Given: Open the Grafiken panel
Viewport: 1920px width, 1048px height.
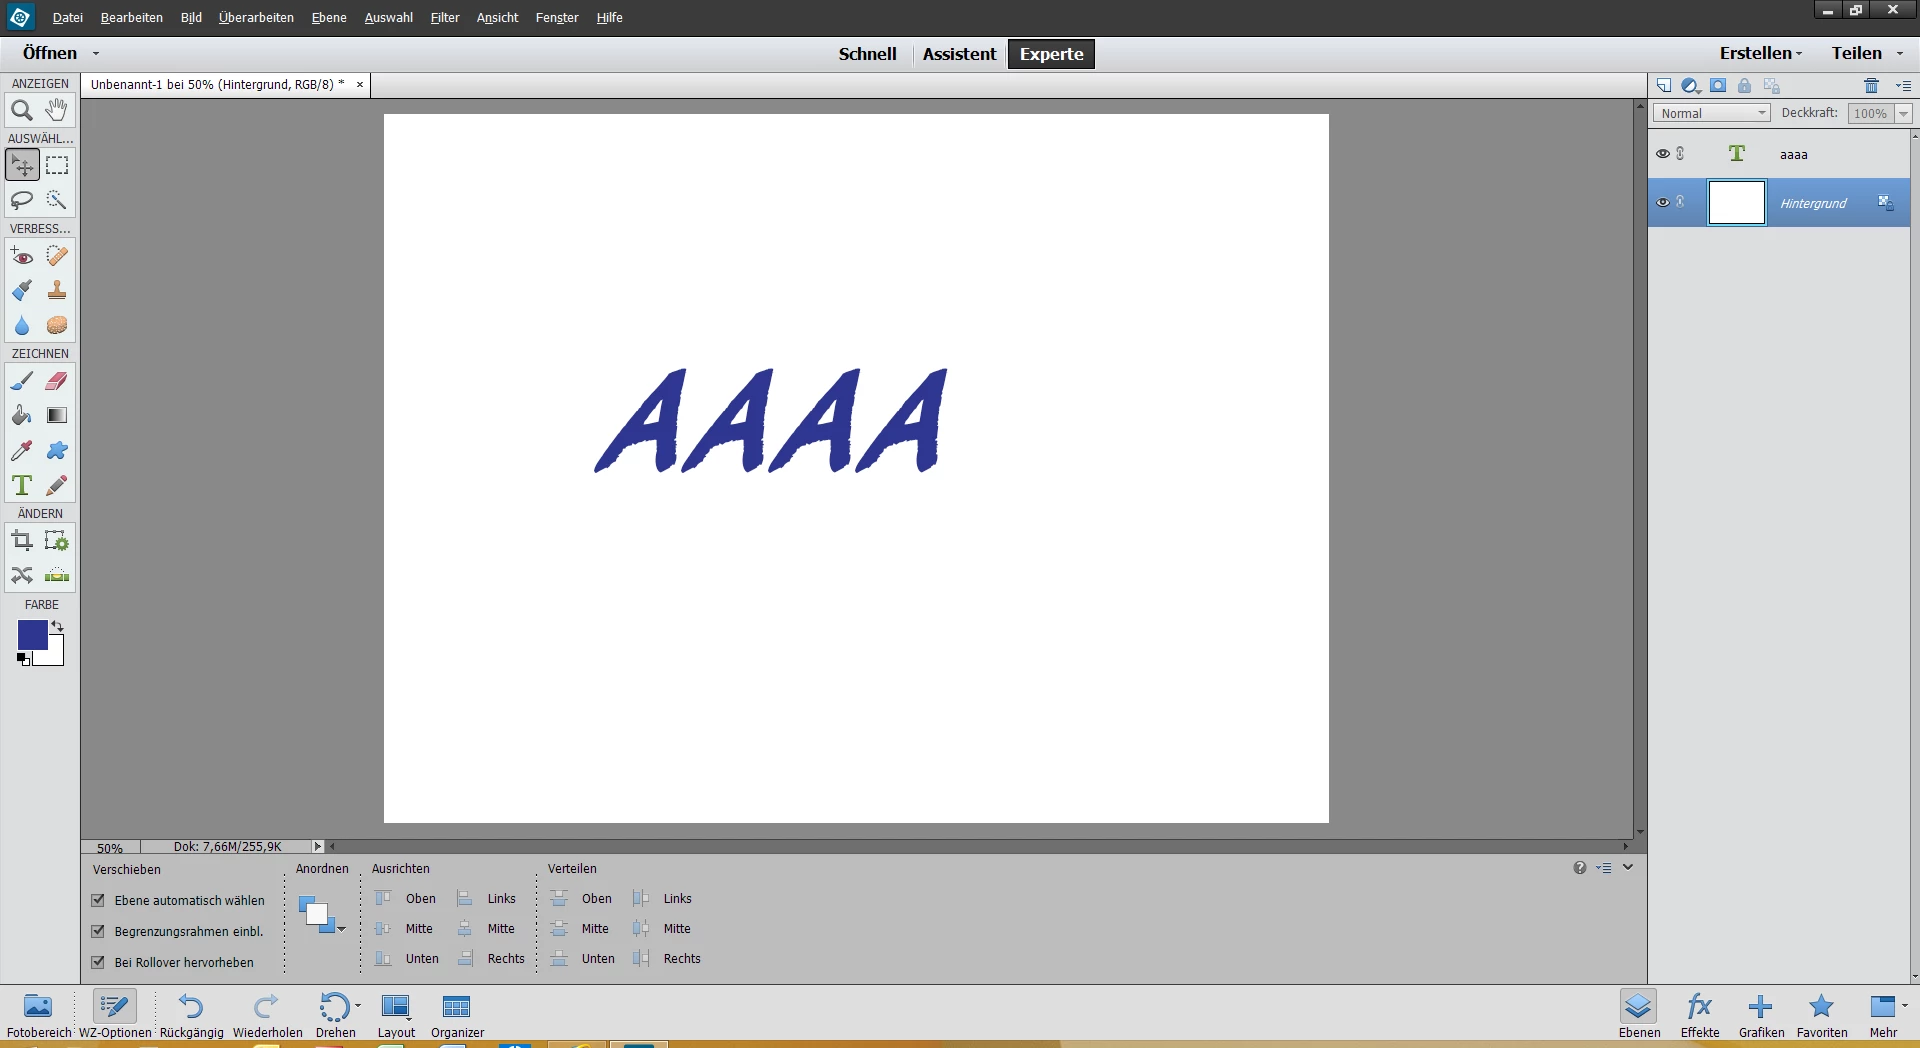Looking at the screenshot, I should click(1761, 1015).
